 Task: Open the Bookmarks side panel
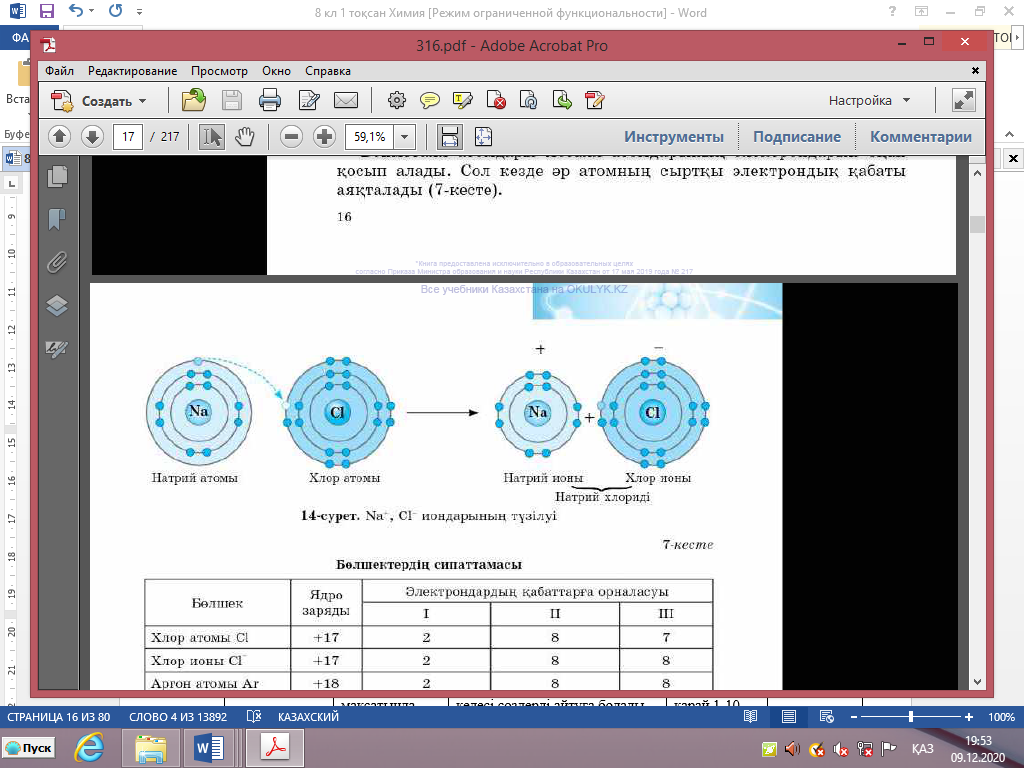pyautogui.click(x=57, y=219)
